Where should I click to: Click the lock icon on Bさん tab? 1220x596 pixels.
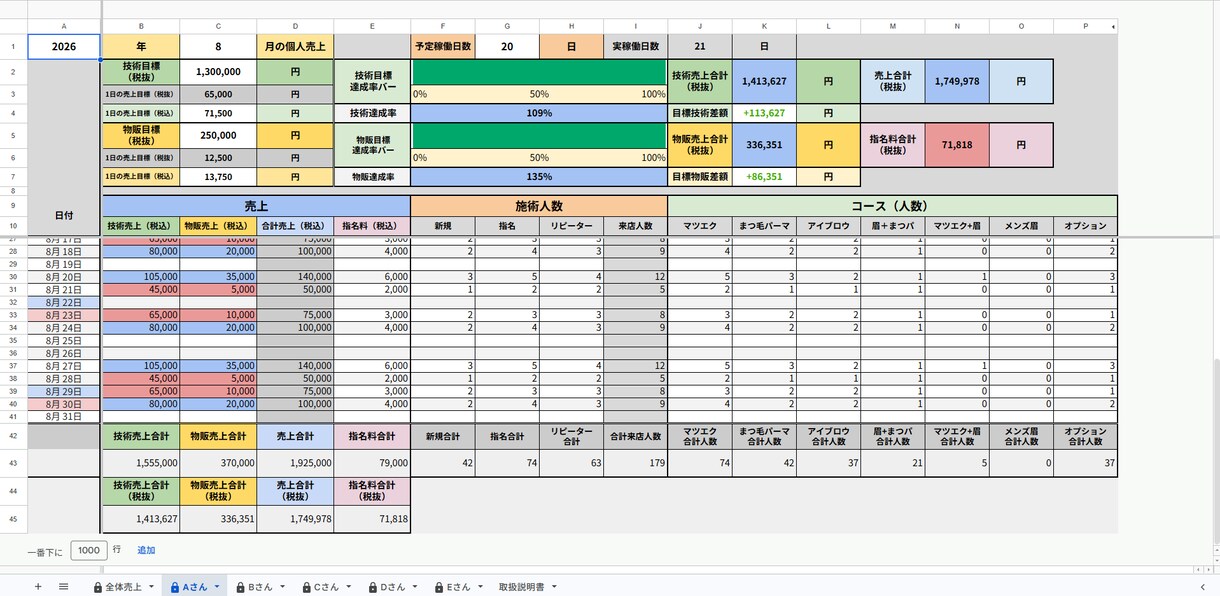pos(241,587)
